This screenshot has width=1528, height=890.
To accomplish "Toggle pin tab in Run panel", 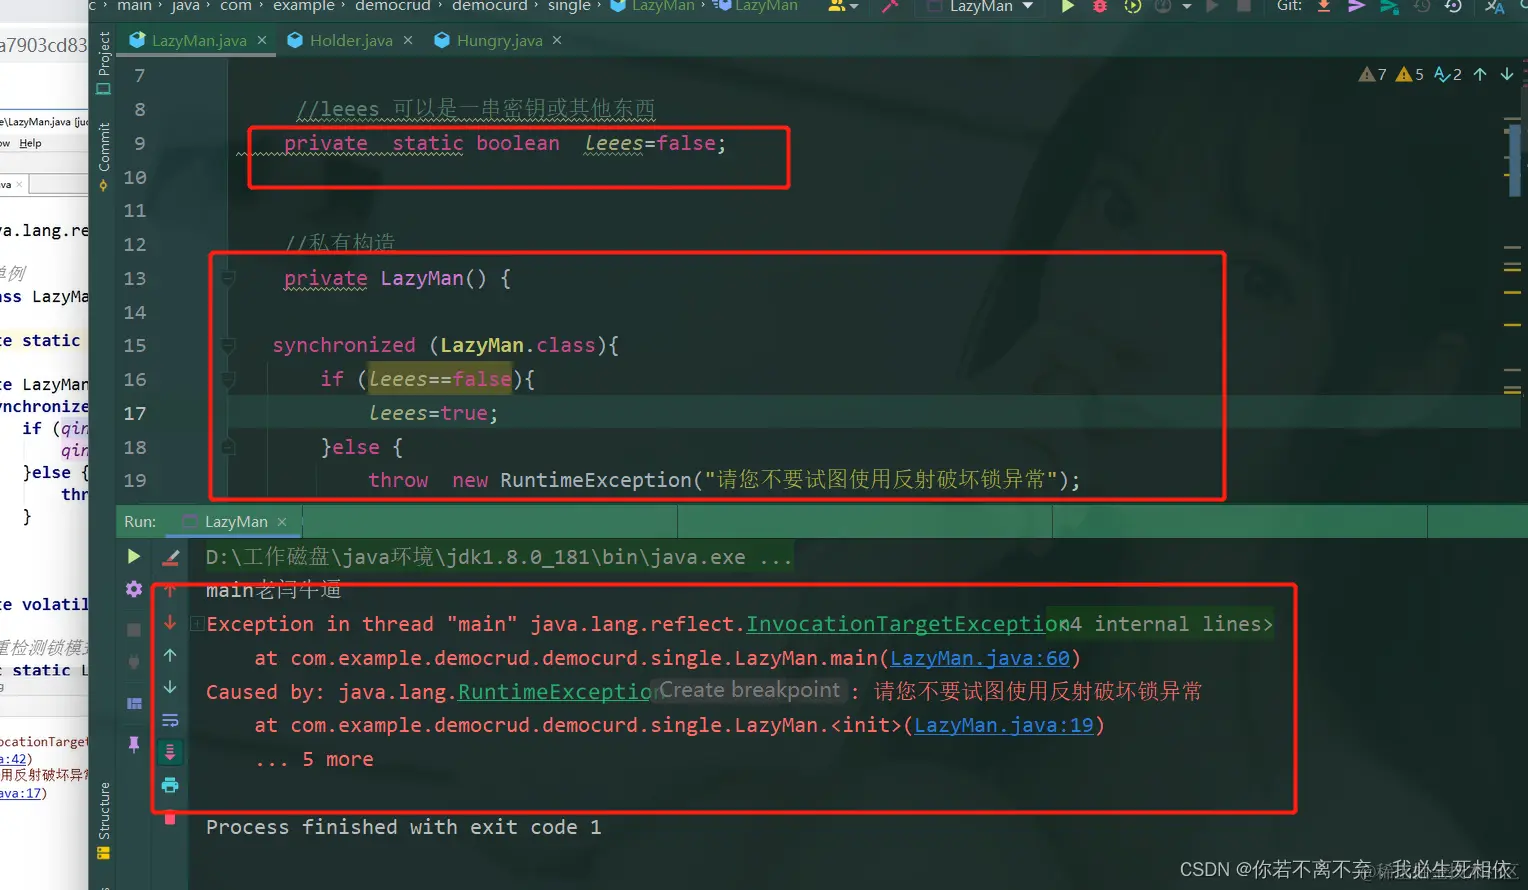I will pyautogui.click(x=134, y=744).
